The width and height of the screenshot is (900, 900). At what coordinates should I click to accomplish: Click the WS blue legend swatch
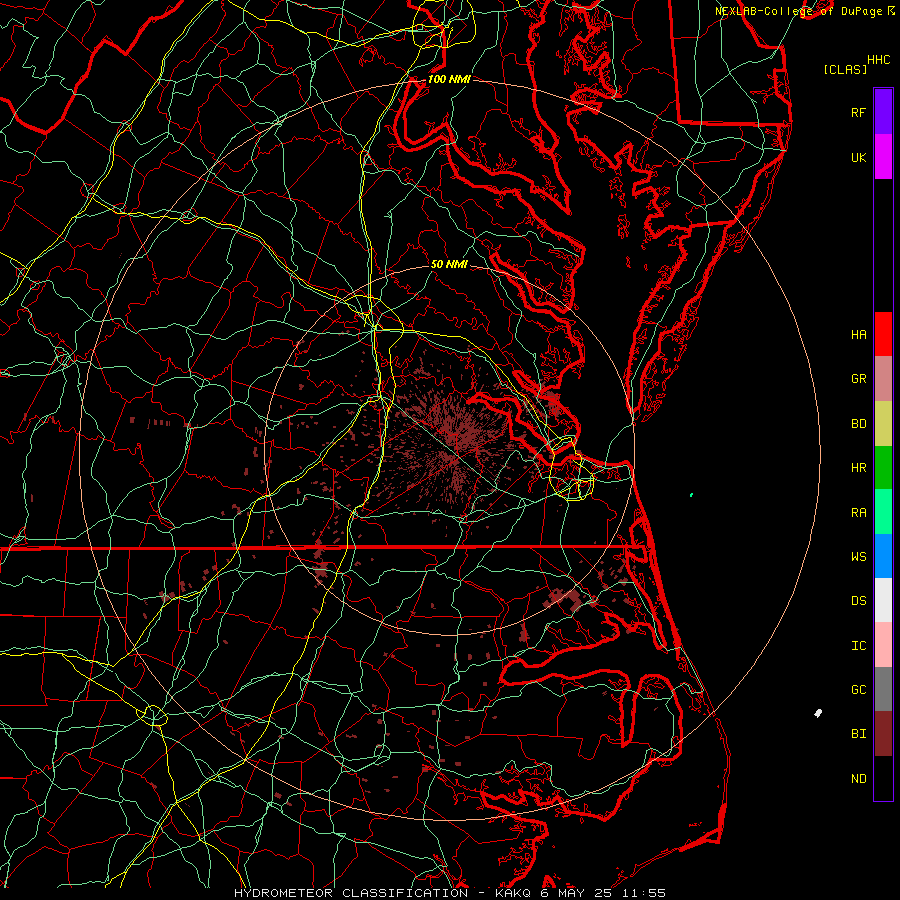(883, 556)
